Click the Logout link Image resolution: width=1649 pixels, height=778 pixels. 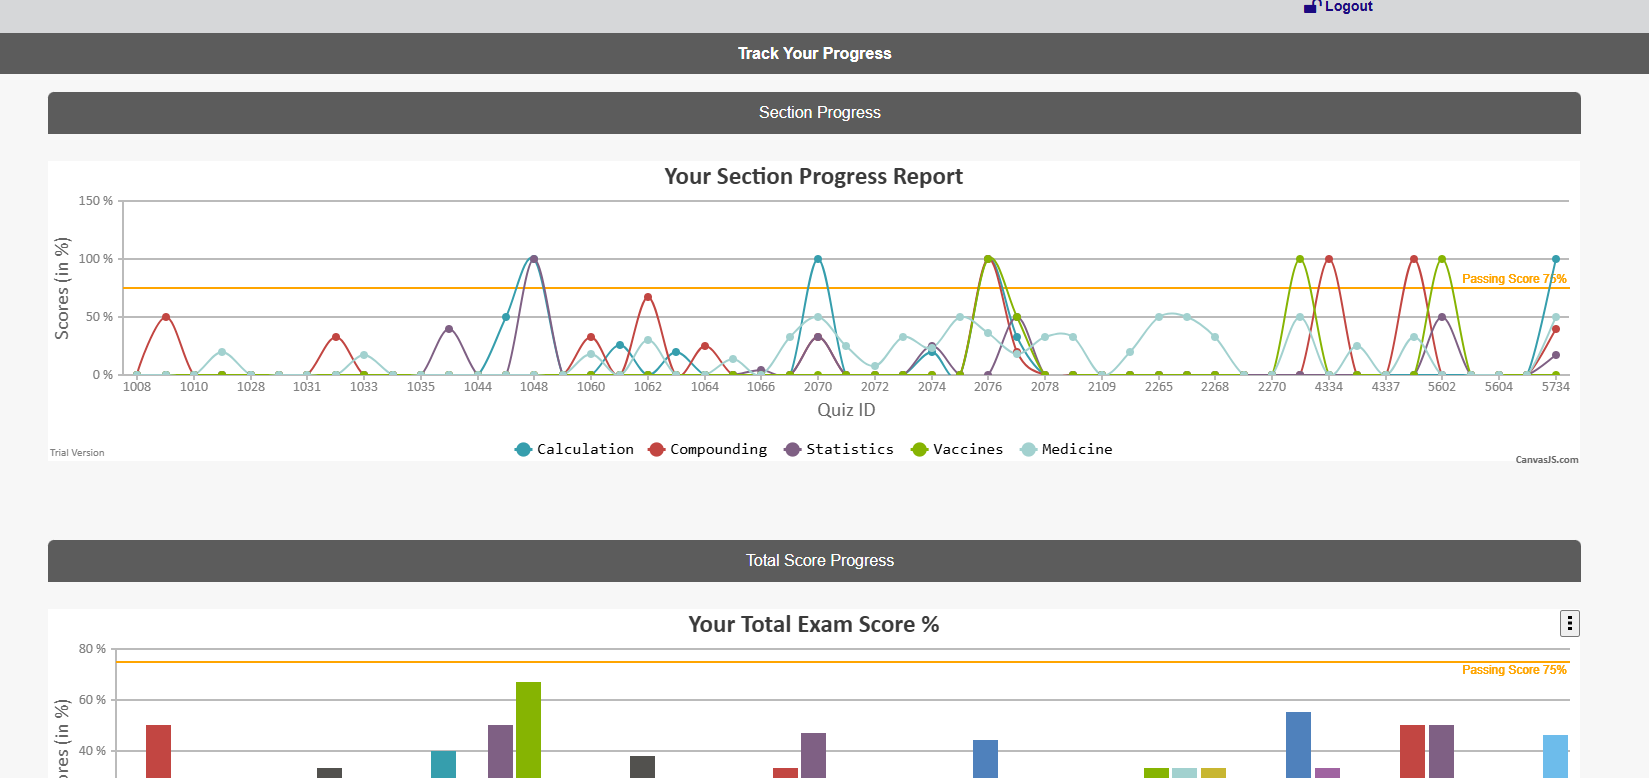(1348, 7)
